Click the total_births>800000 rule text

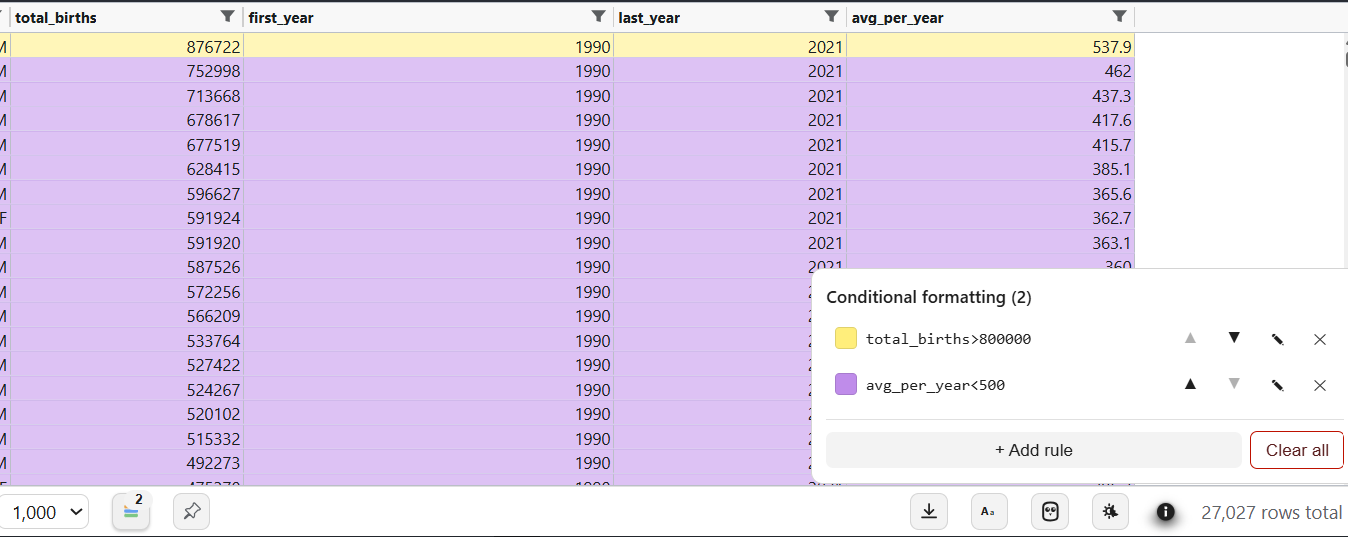[x=948, y=339]
